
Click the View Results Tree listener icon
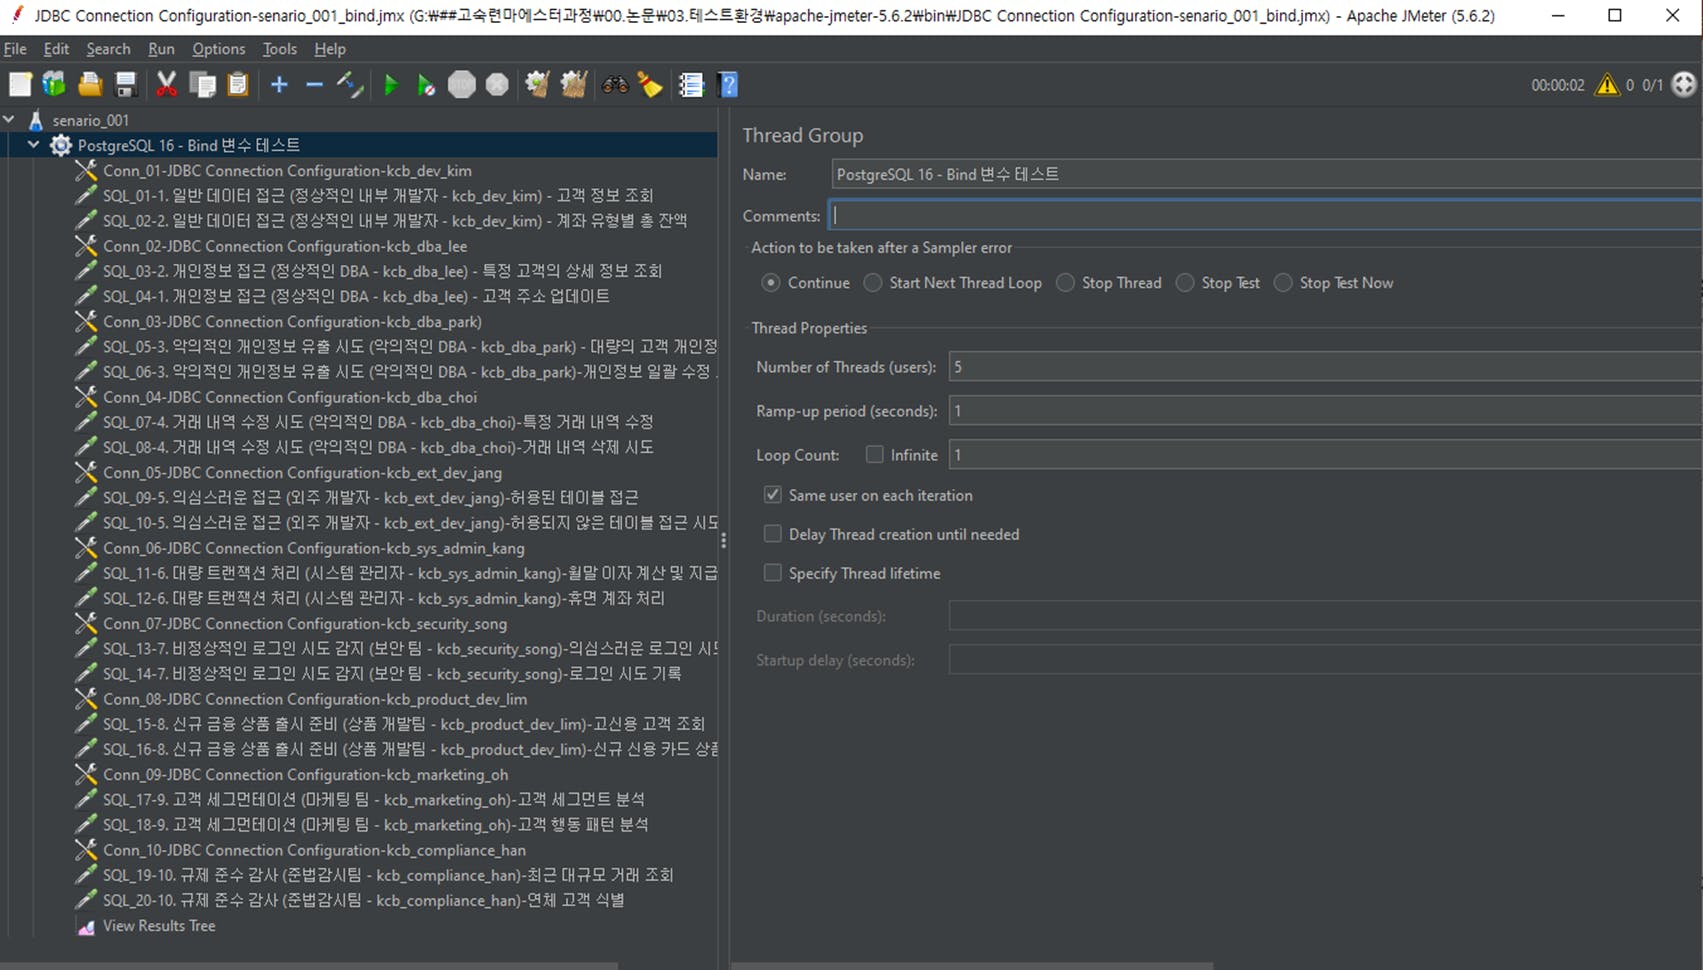(86, 926)
